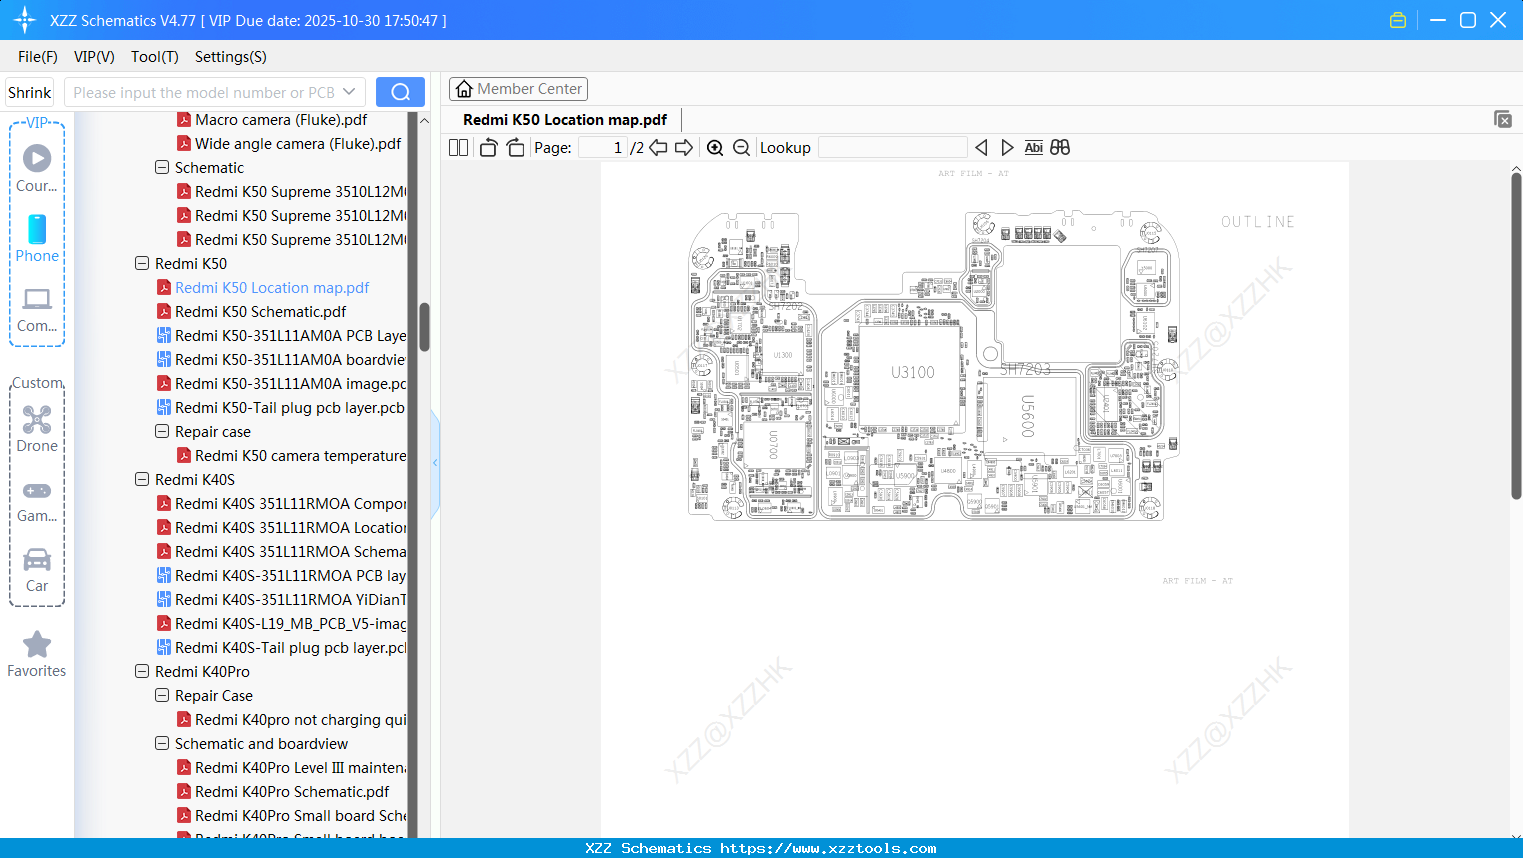Rotate the PDF page clockwise
1523x858 pixels.
(x=515, y=146)
